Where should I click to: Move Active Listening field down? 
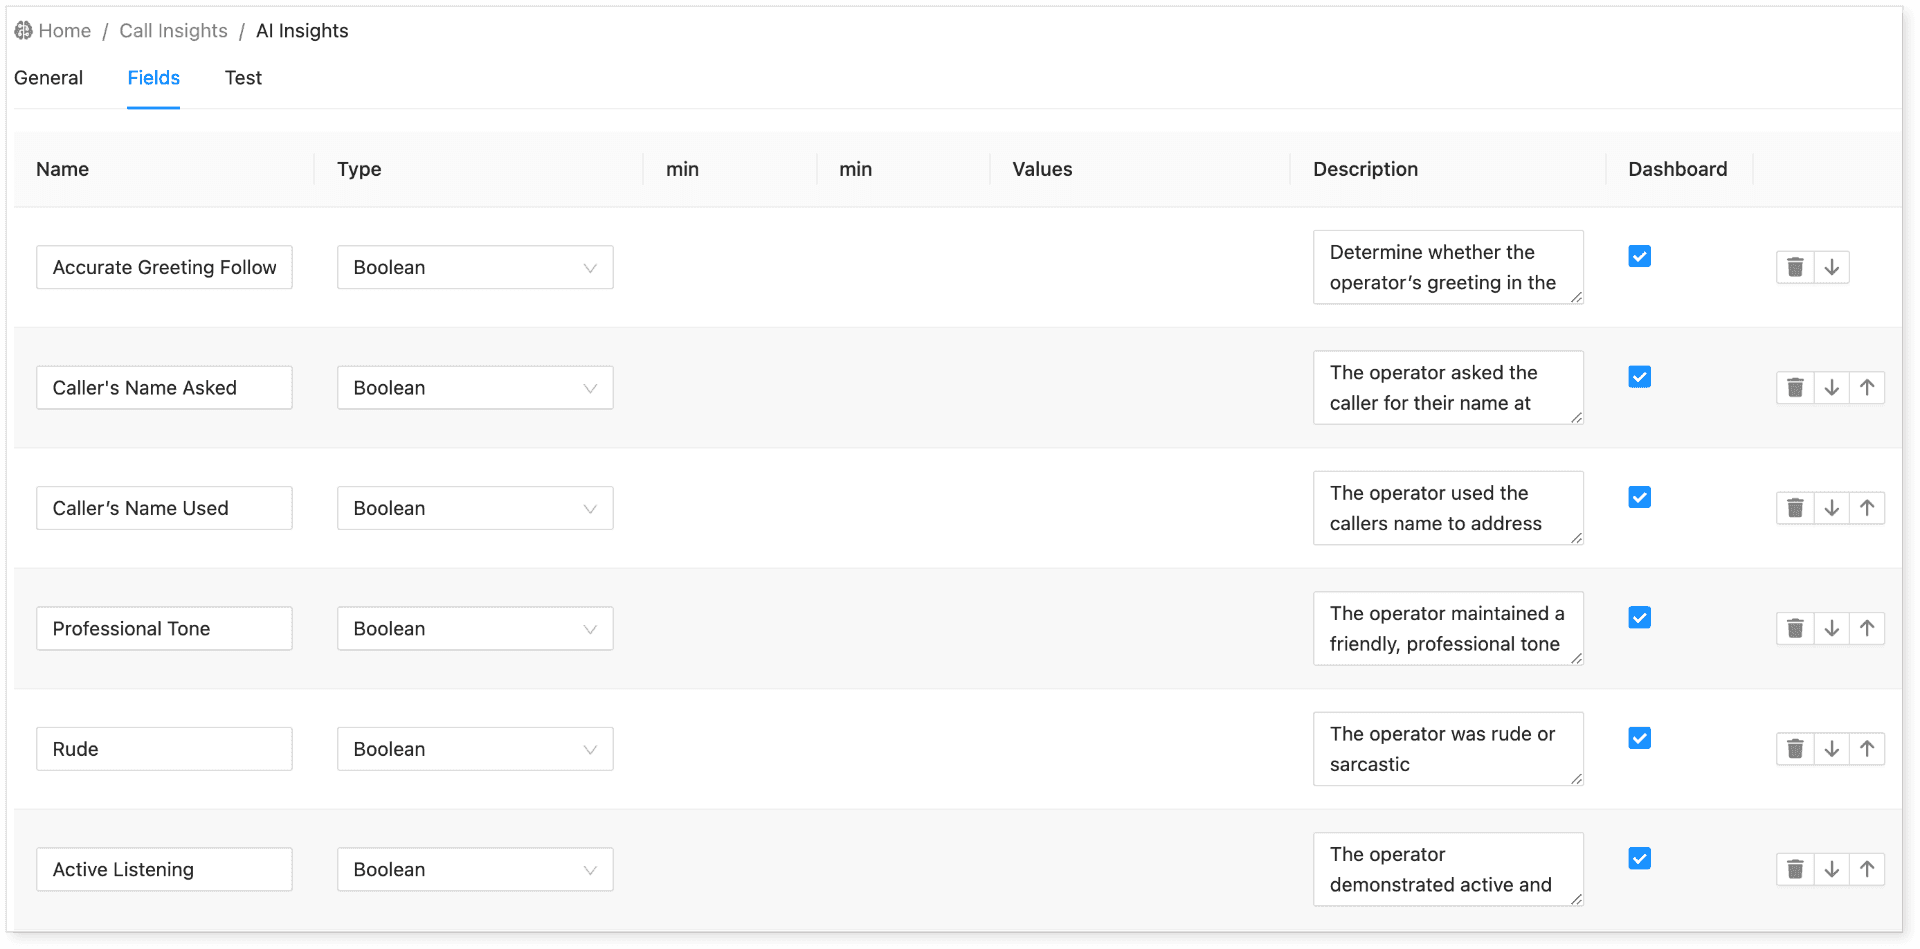tap(1831, 869)
